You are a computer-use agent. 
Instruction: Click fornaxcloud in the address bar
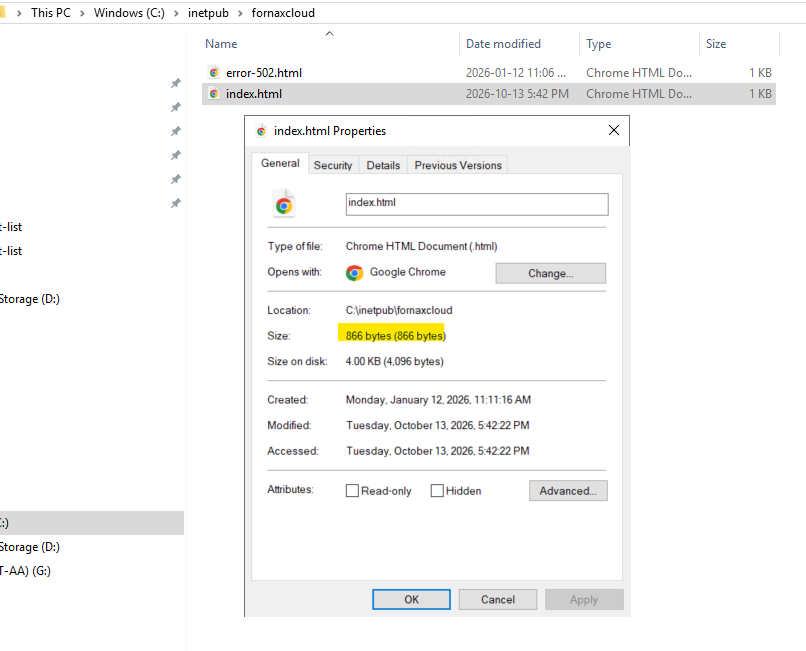pos(283,13)
